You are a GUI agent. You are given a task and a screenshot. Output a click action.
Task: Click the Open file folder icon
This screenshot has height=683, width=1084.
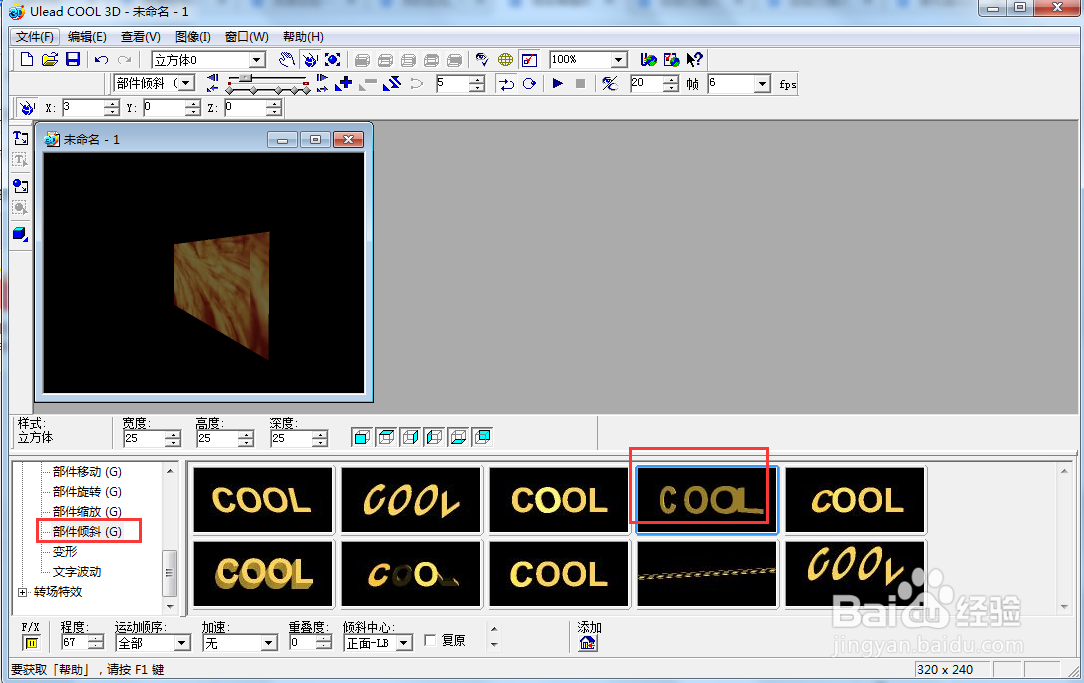(50, 59)
